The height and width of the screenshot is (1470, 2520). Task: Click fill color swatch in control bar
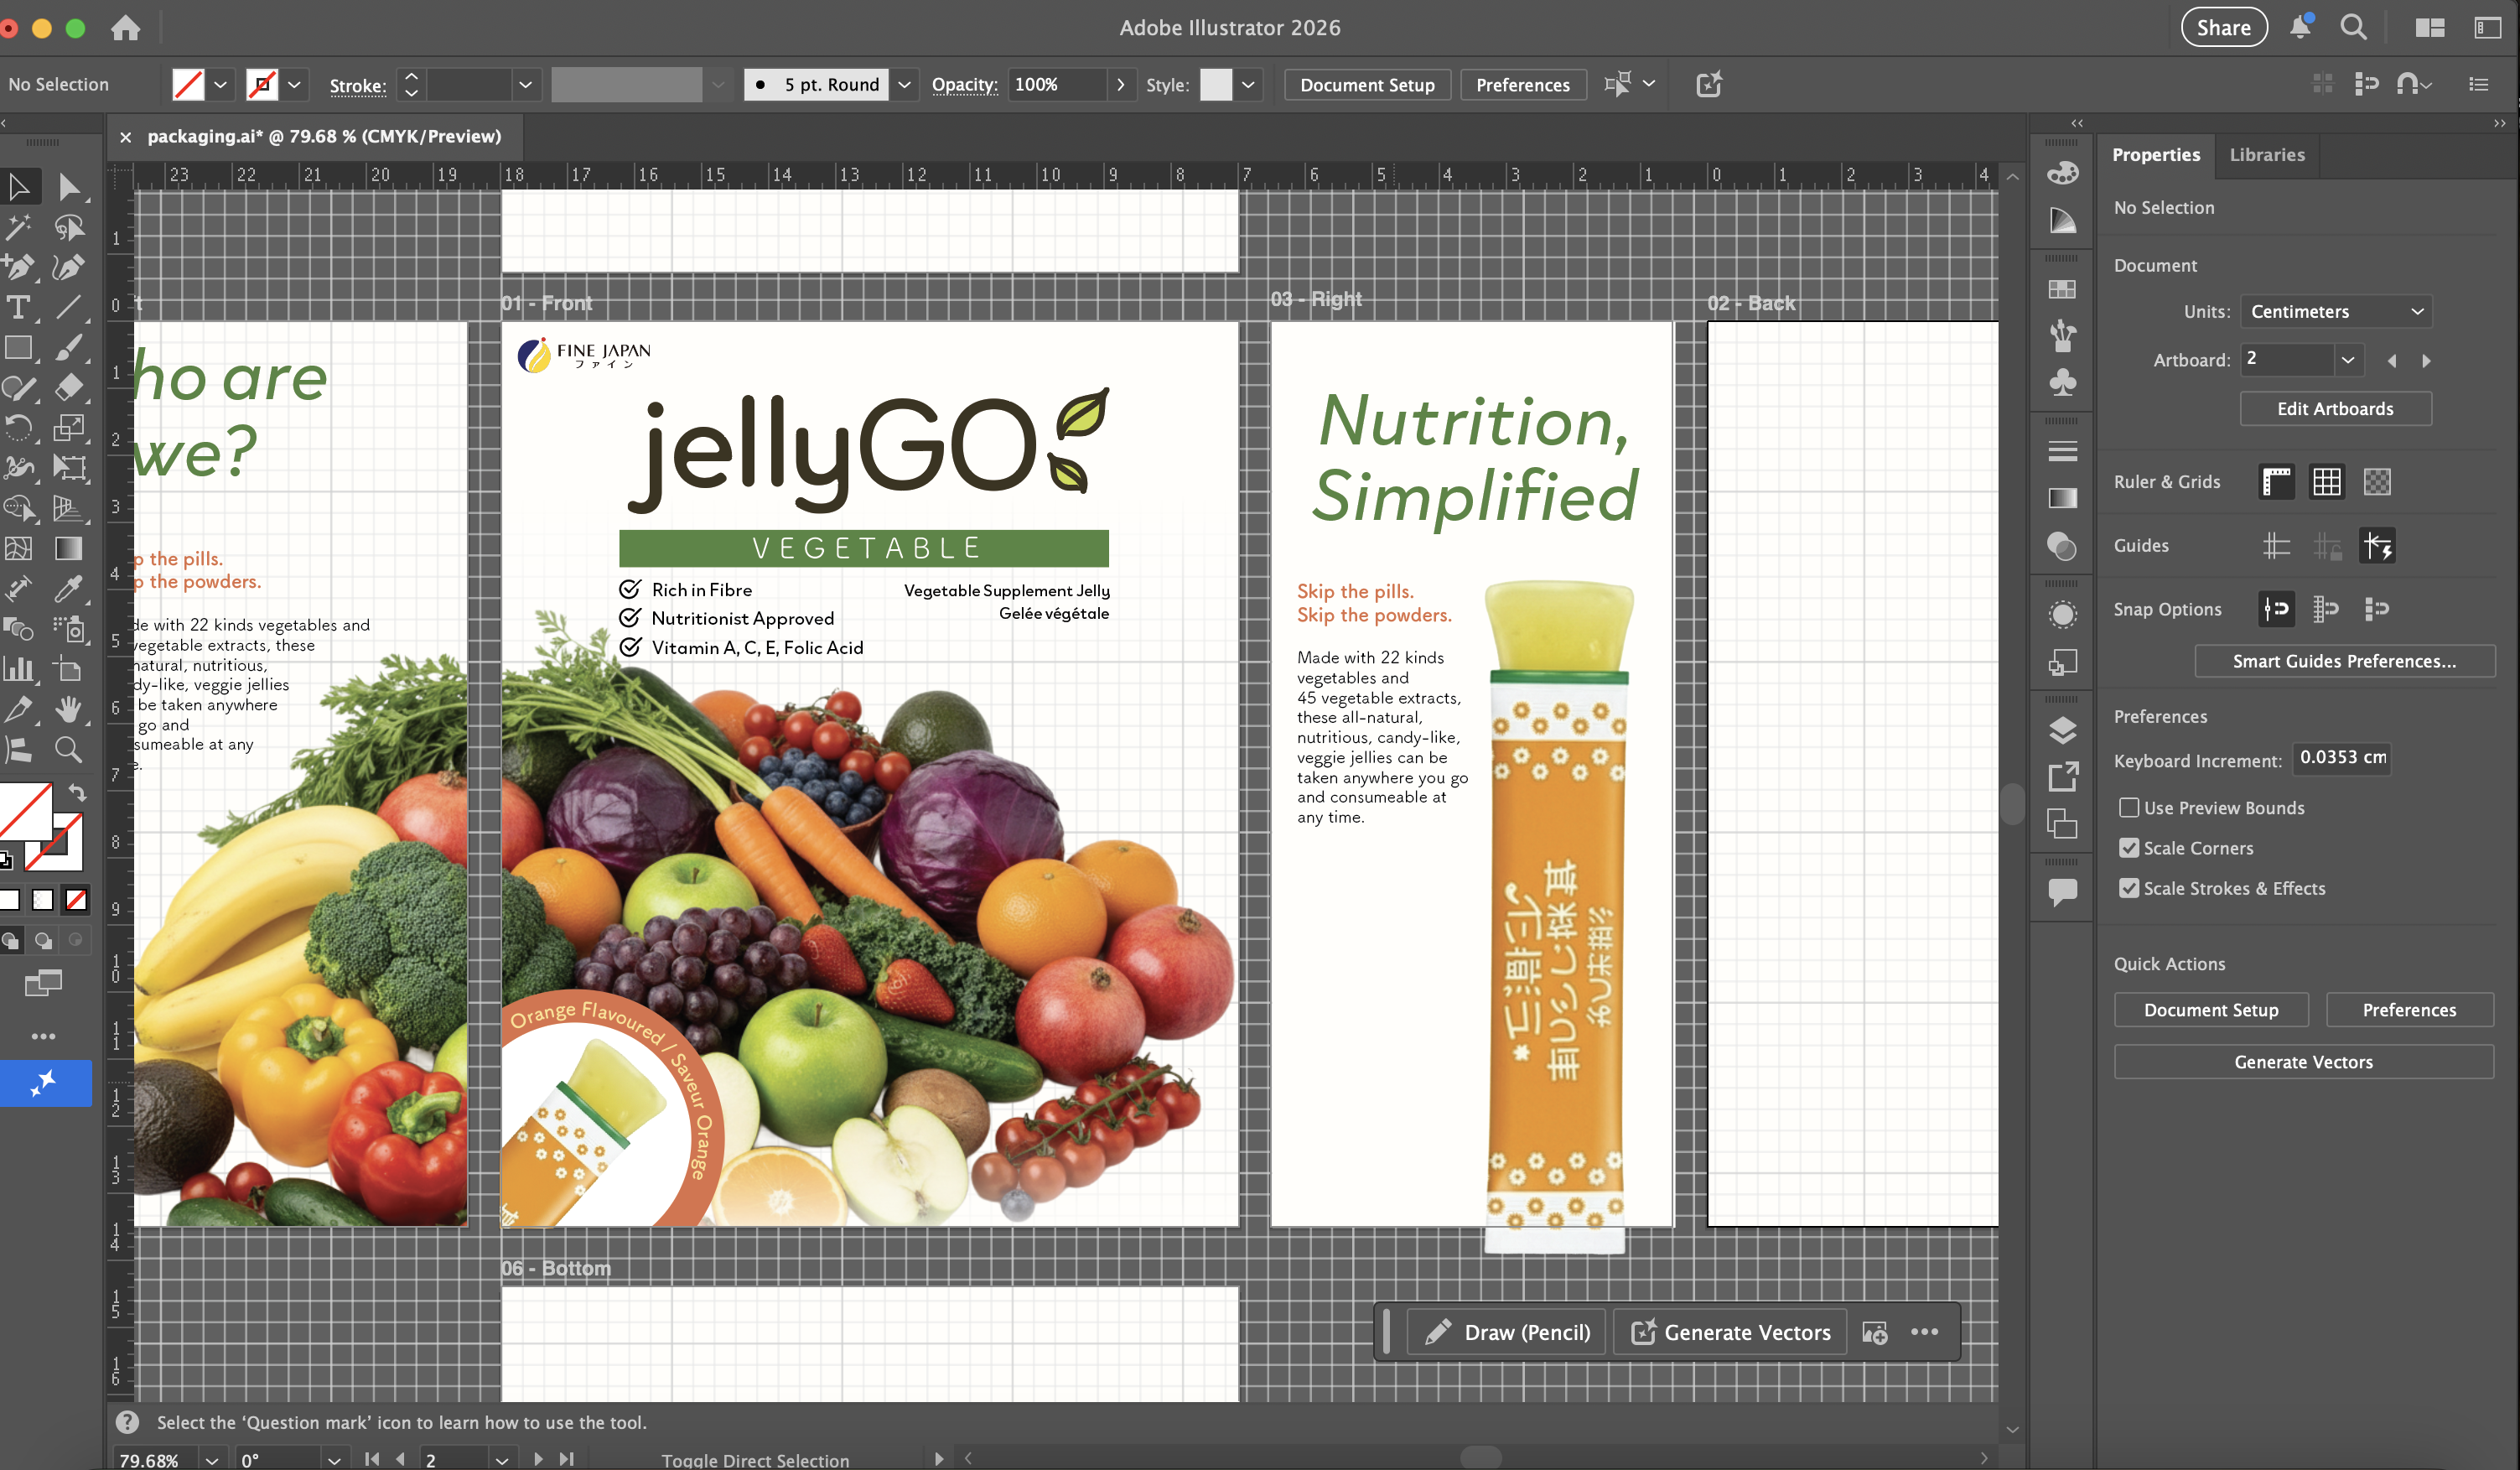[188, 85]
